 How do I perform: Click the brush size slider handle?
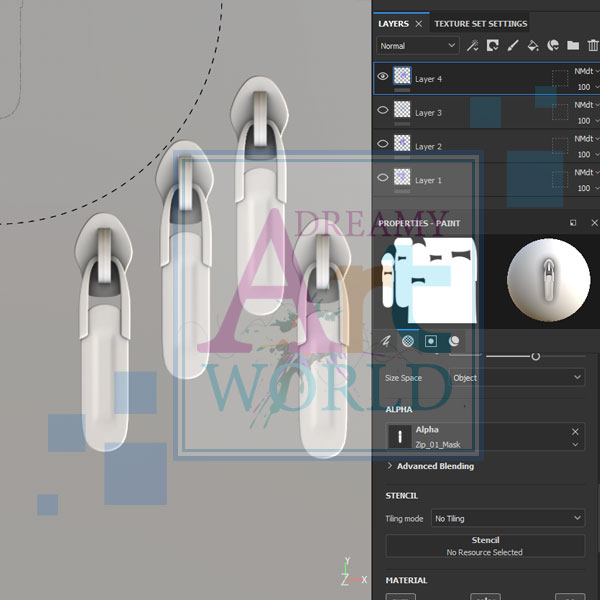coord(536,356)
